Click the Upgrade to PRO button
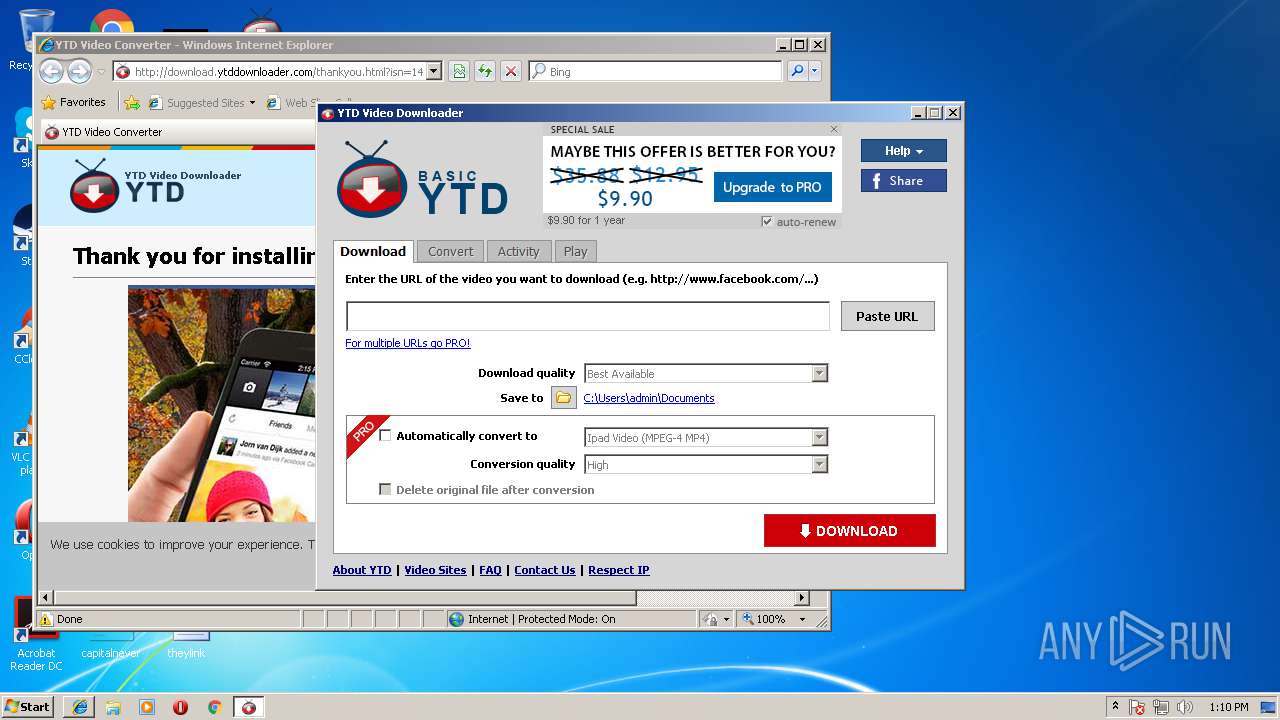 [772, 187]
